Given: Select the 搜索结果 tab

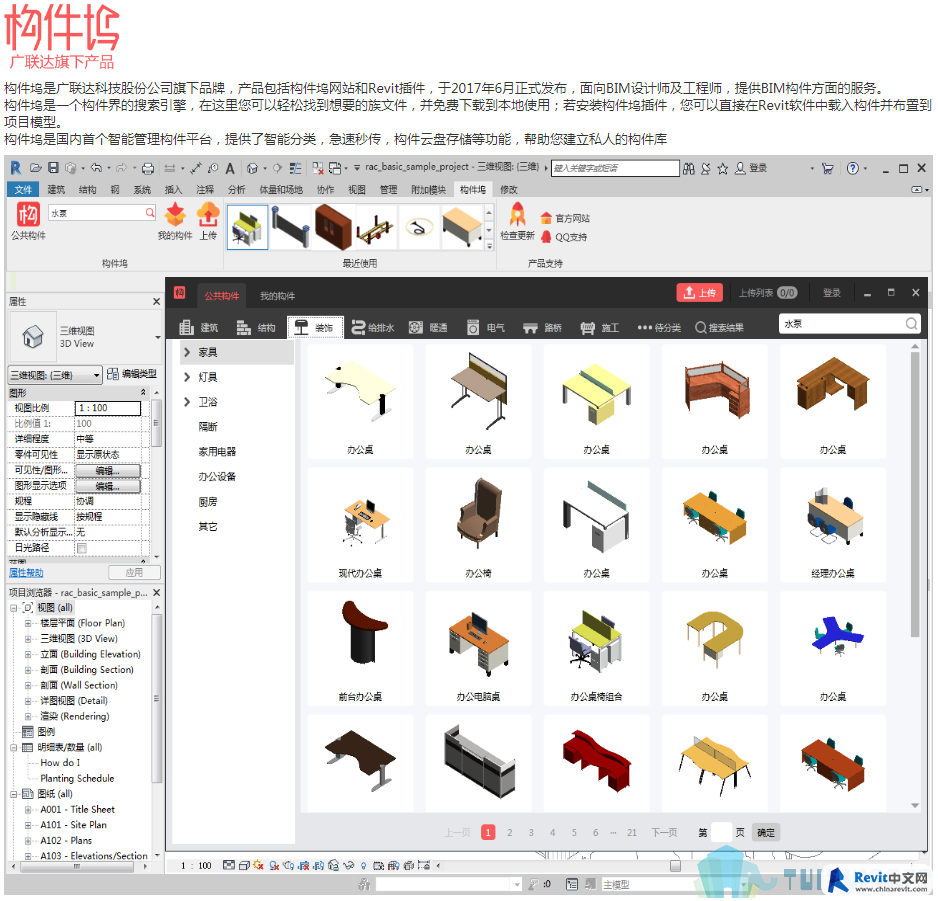Looking at the screenshot, I should pyautogui.click(x=719, y=328).
